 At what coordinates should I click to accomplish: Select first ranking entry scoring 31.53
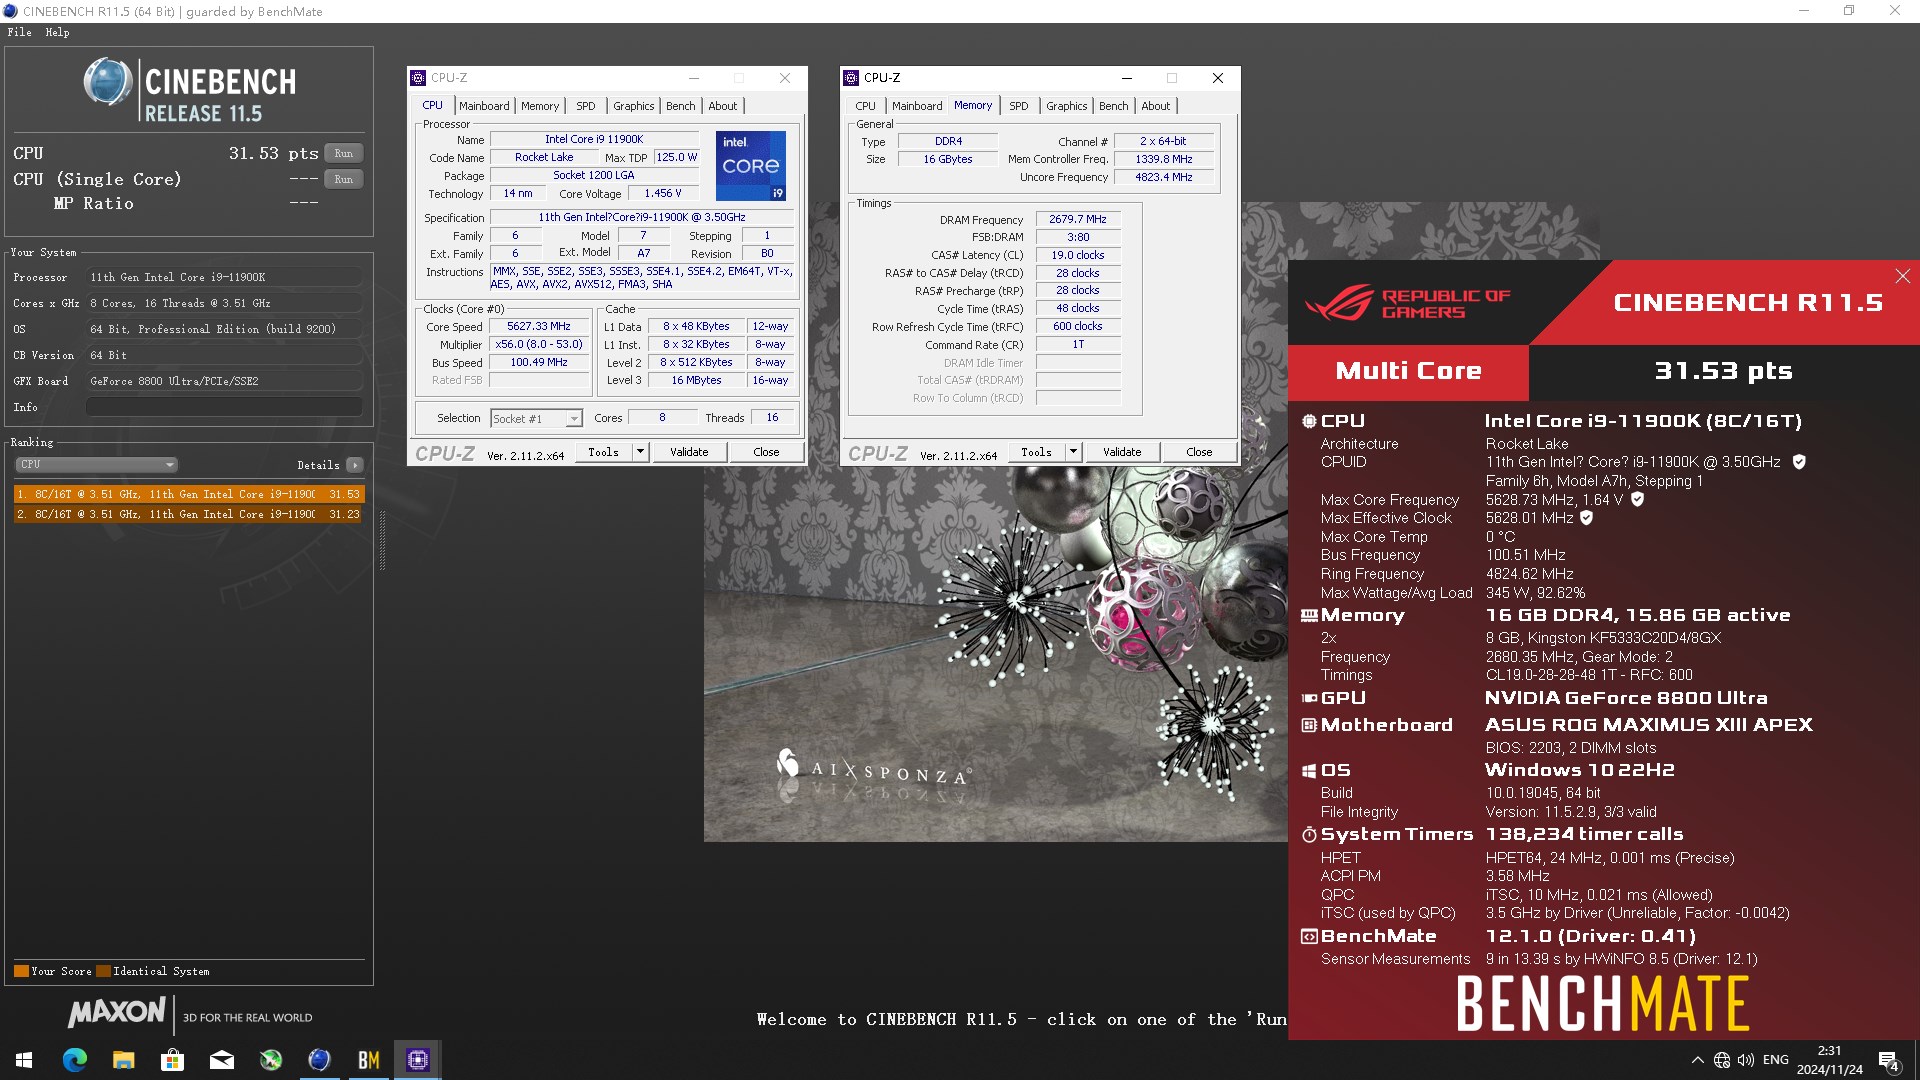[188, 494]
